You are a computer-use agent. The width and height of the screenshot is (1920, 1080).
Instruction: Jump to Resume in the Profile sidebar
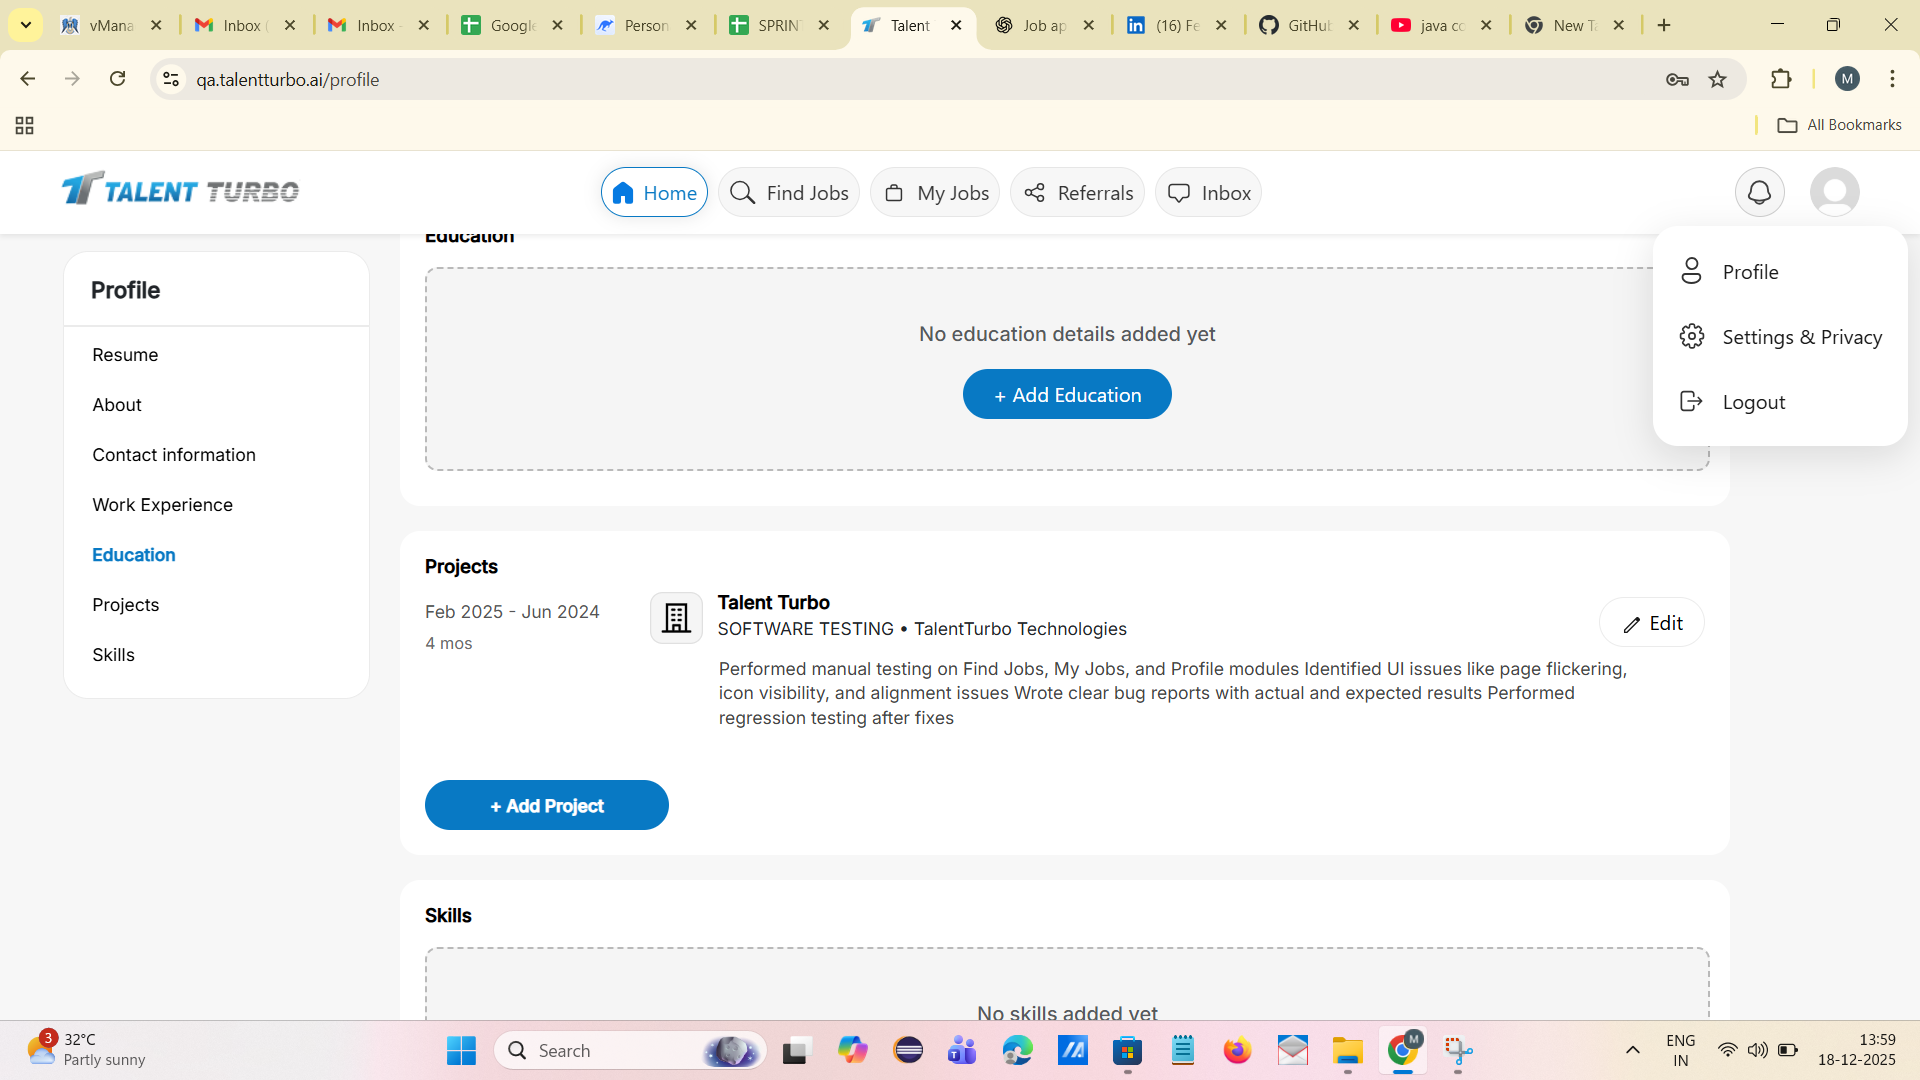(125, 355)
